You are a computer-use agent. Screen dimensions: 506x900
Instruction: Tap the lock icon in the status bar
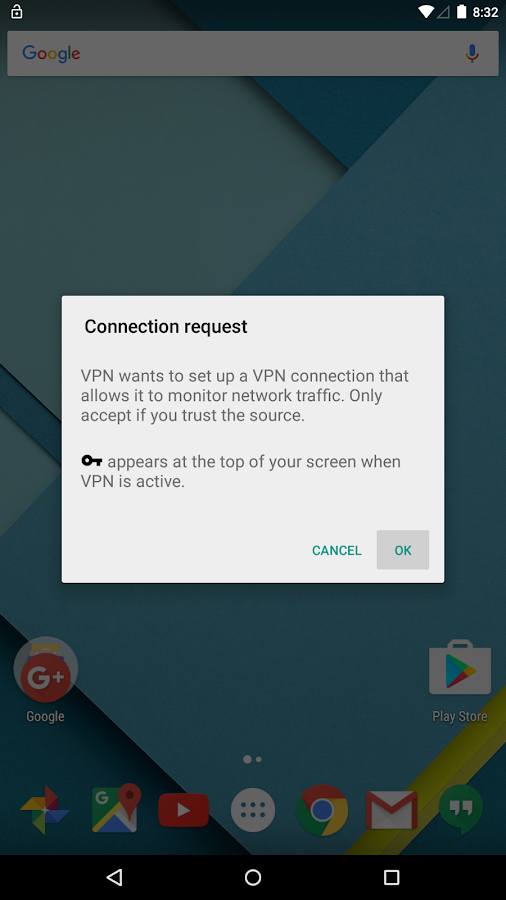pos(17,11)
